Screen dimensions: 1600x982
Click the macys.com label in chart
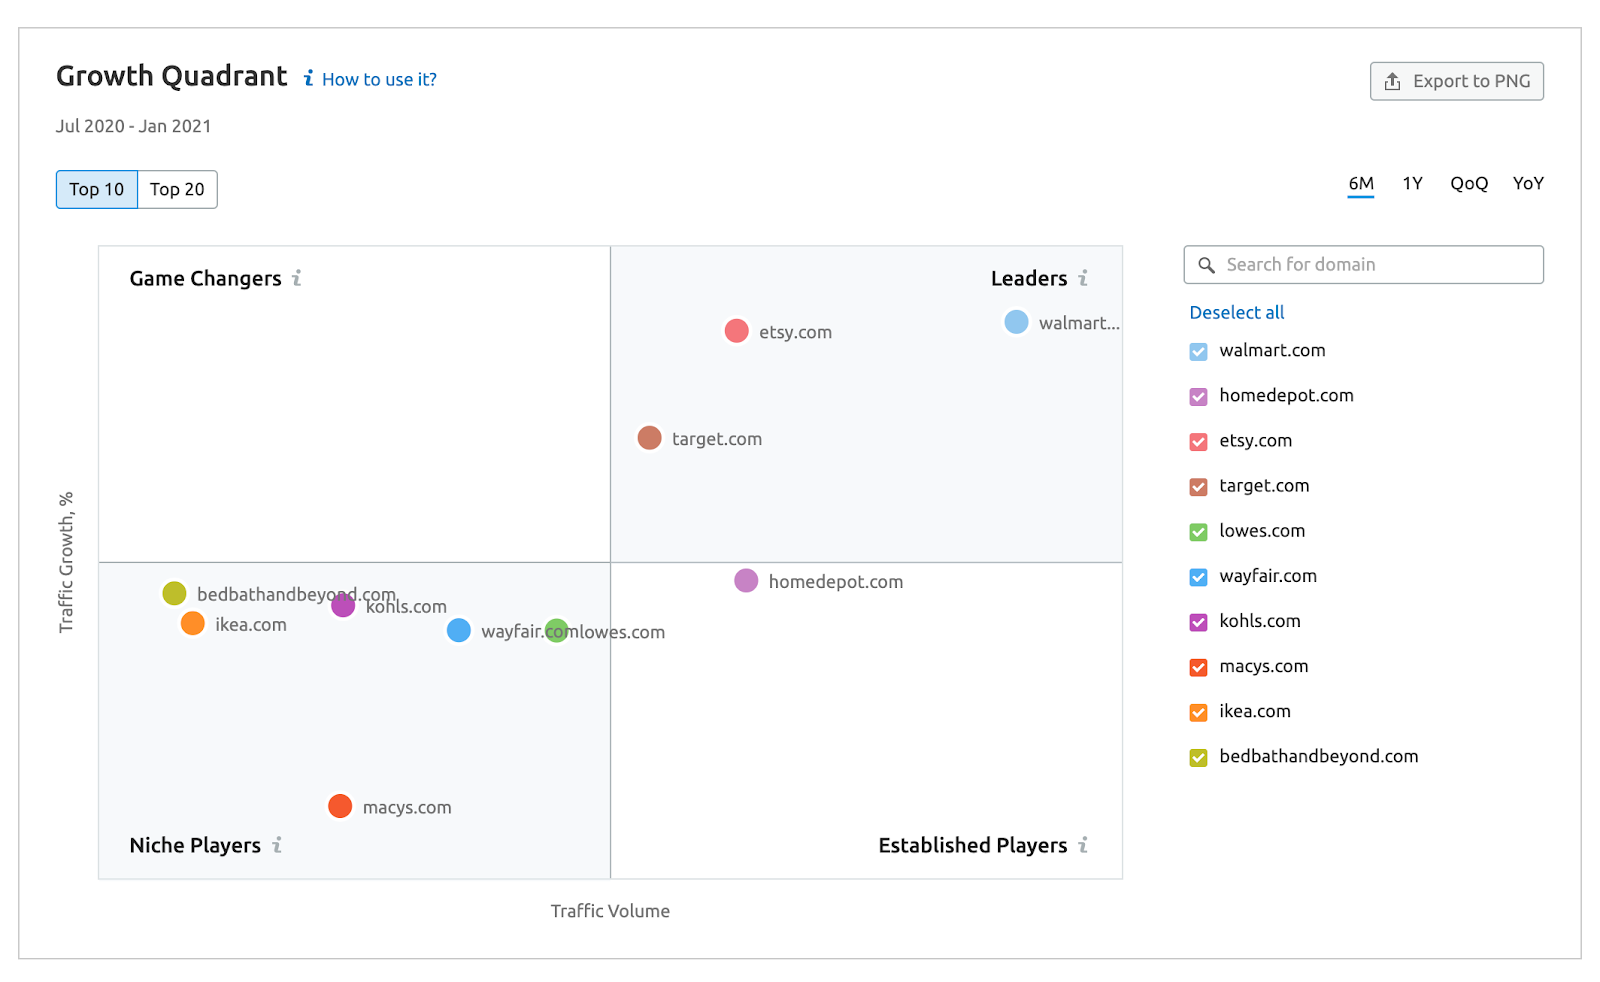407,807
